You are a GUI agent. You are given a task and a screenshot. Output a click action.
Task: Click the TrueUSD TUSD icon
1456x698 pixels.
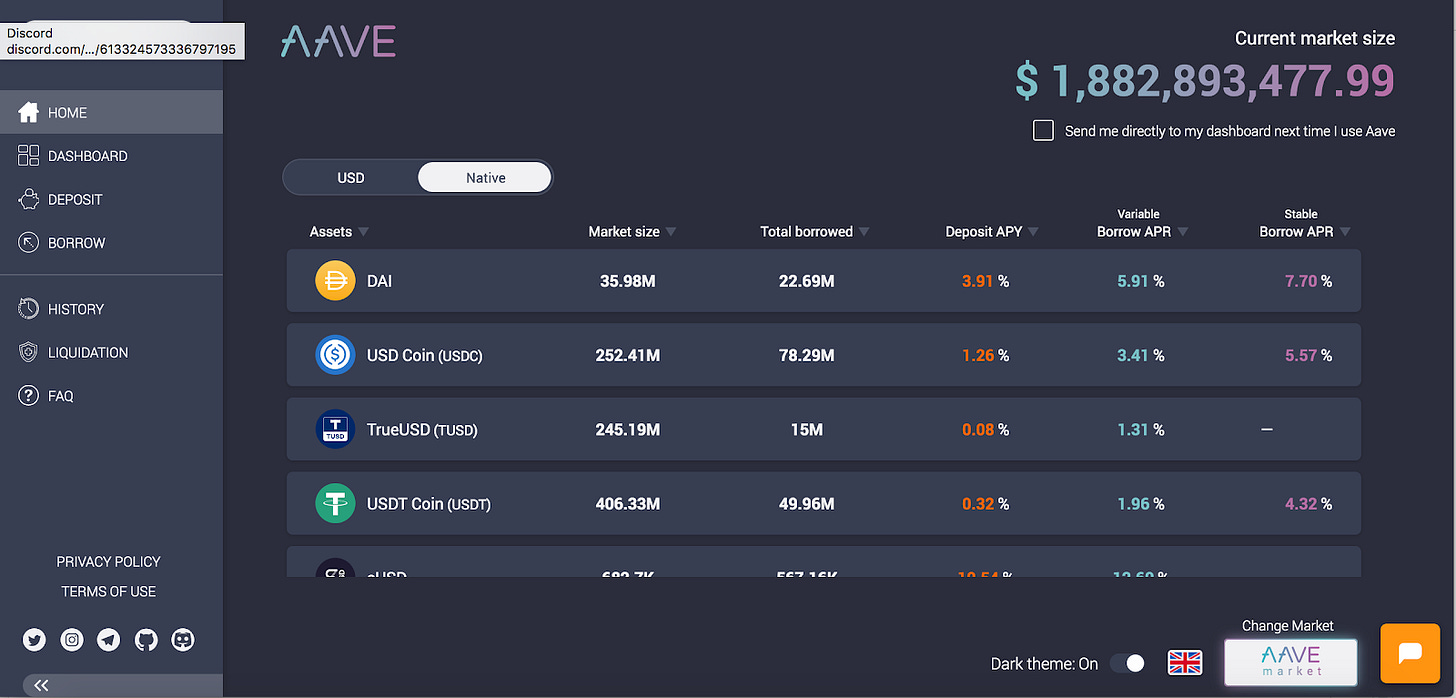click(x=335, y=429)
